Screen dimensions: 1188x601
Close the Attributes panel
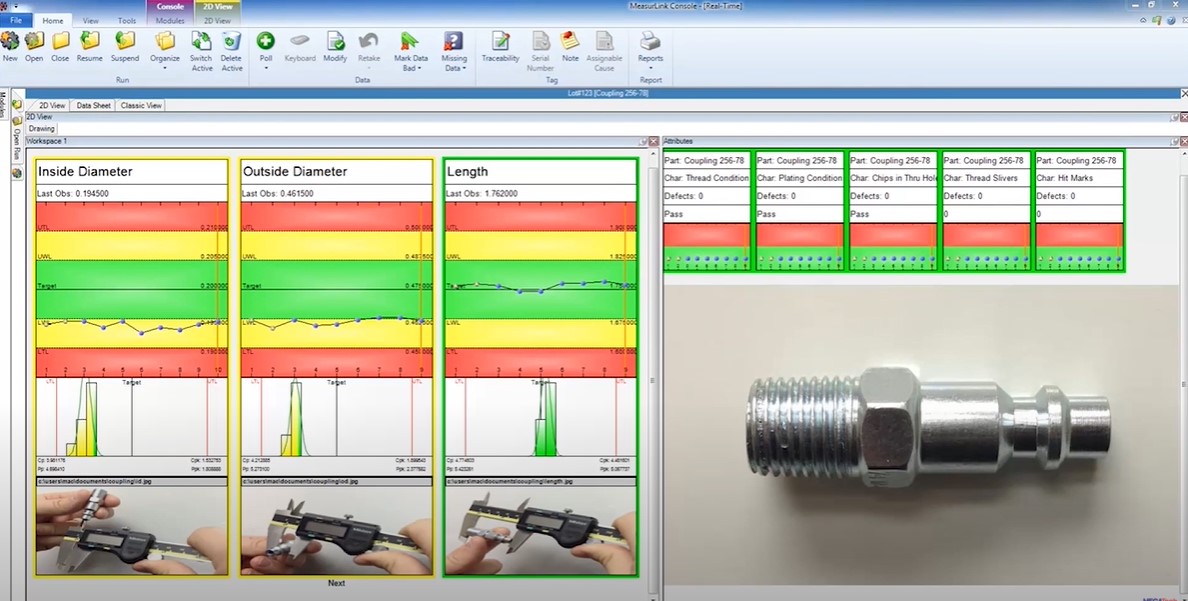1184,141
